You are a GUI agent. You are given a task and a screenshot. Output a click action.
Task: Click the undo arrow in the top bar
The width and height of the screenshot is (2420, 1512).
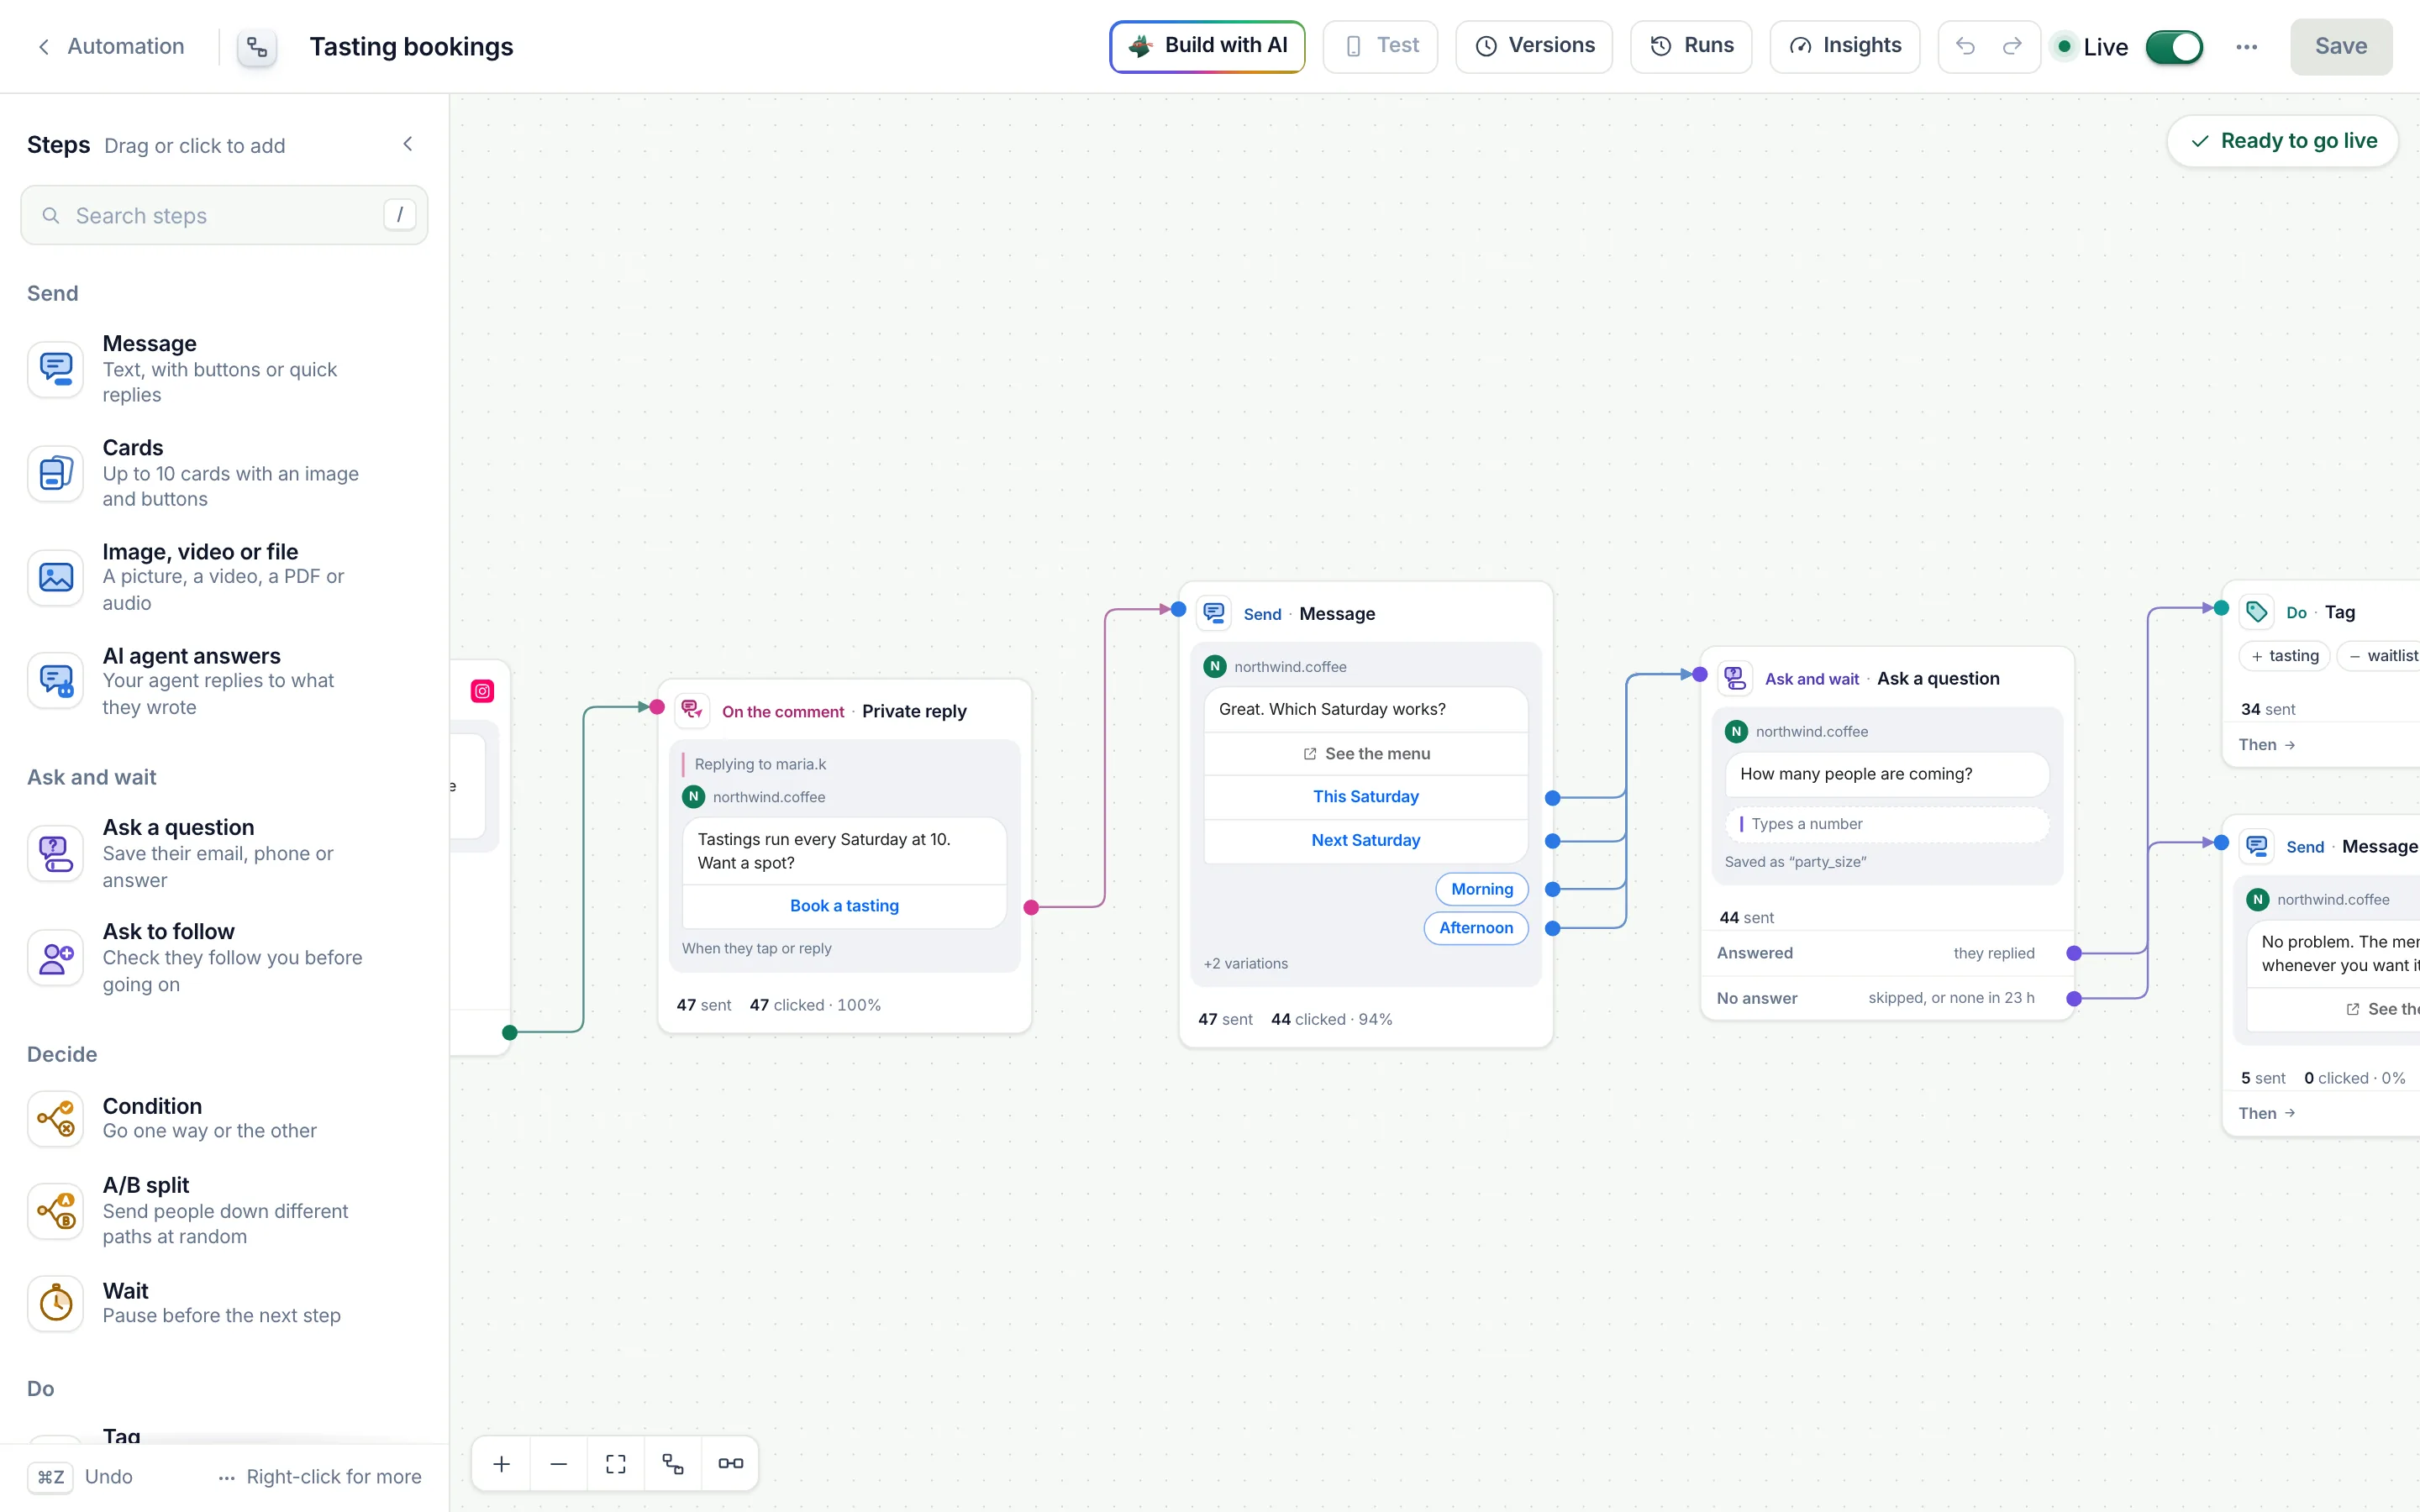click(1964, 46)
